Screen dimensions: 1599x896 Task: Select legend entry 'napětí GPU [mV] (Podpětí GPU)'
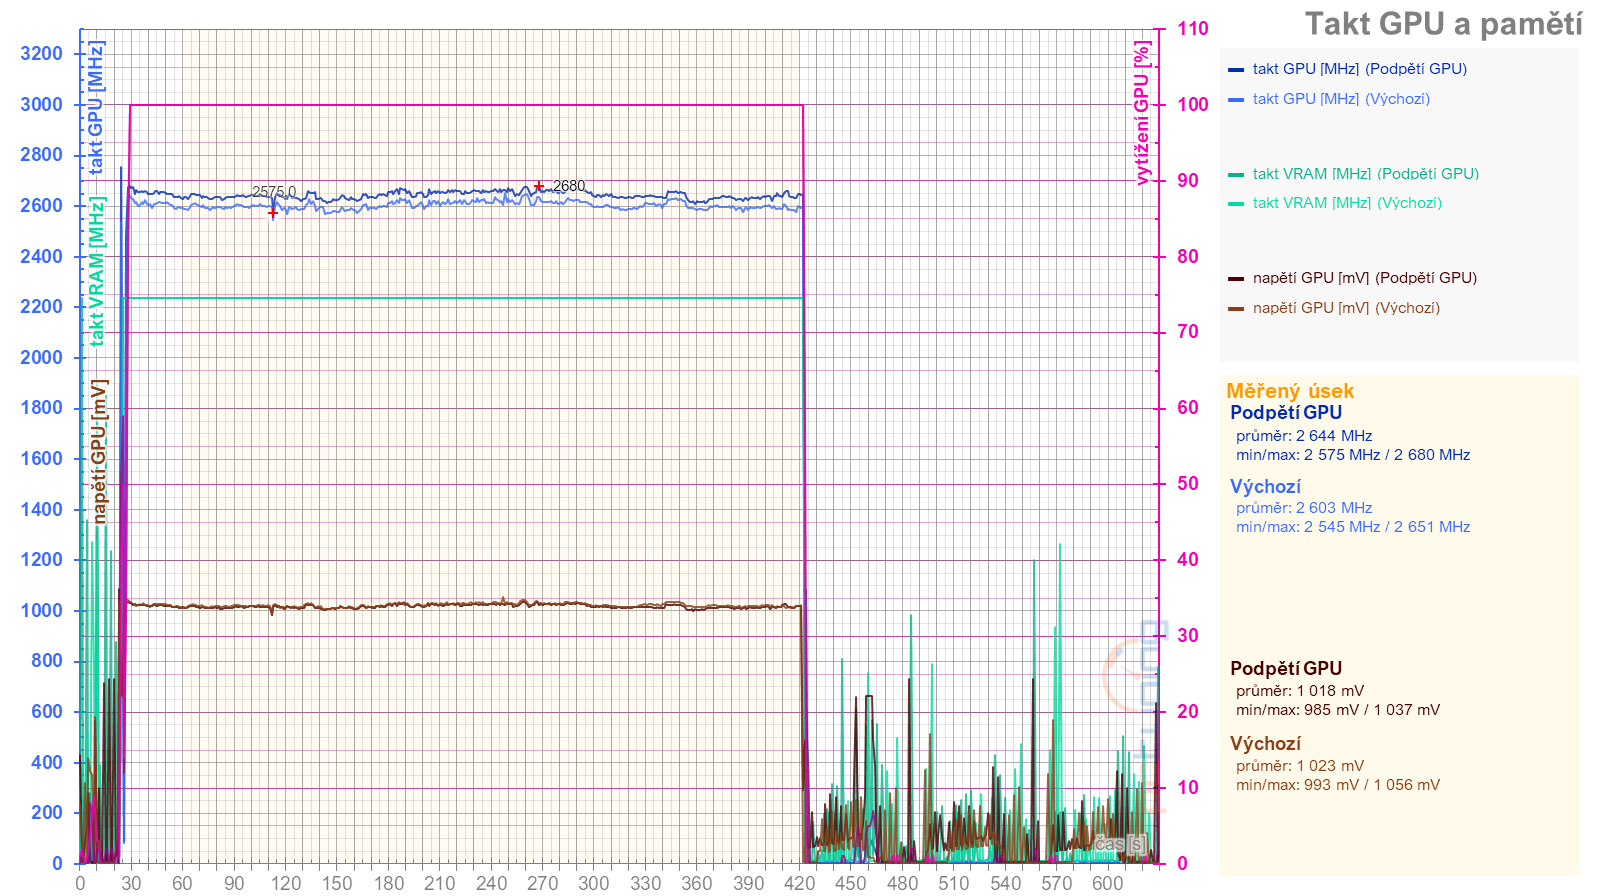click(1364, 278)
